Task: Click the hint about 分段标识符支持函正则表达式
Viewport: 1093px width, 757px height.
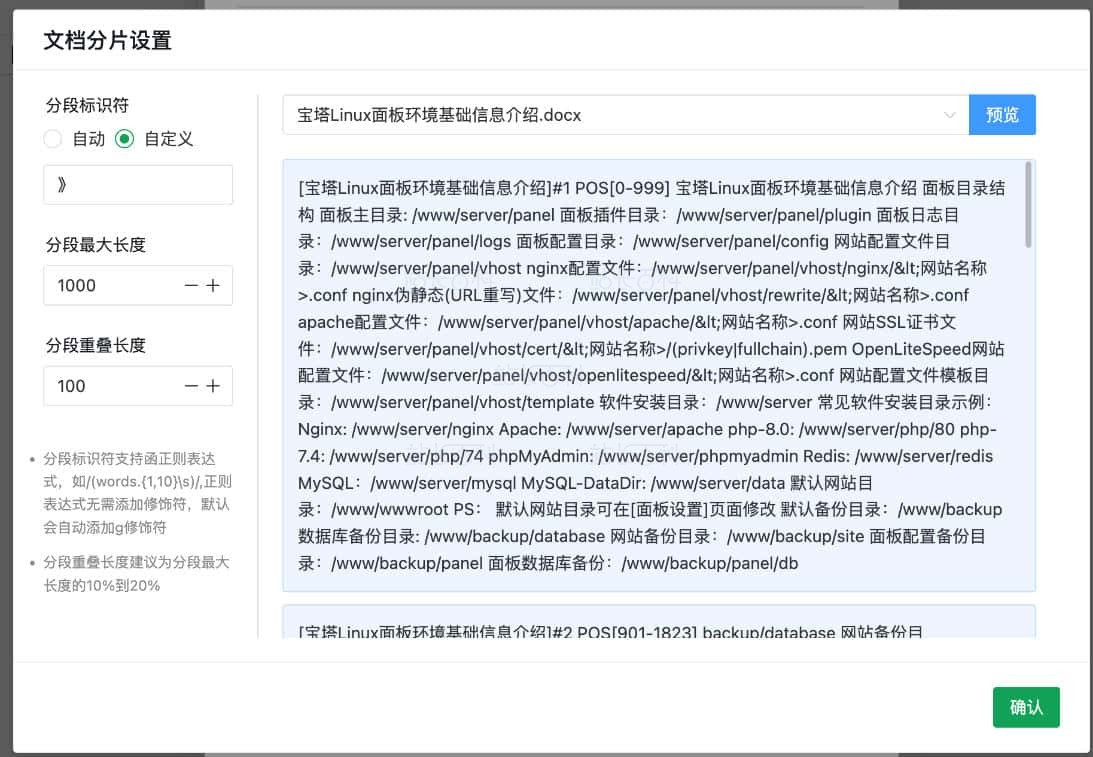Action: coord(137,493)
